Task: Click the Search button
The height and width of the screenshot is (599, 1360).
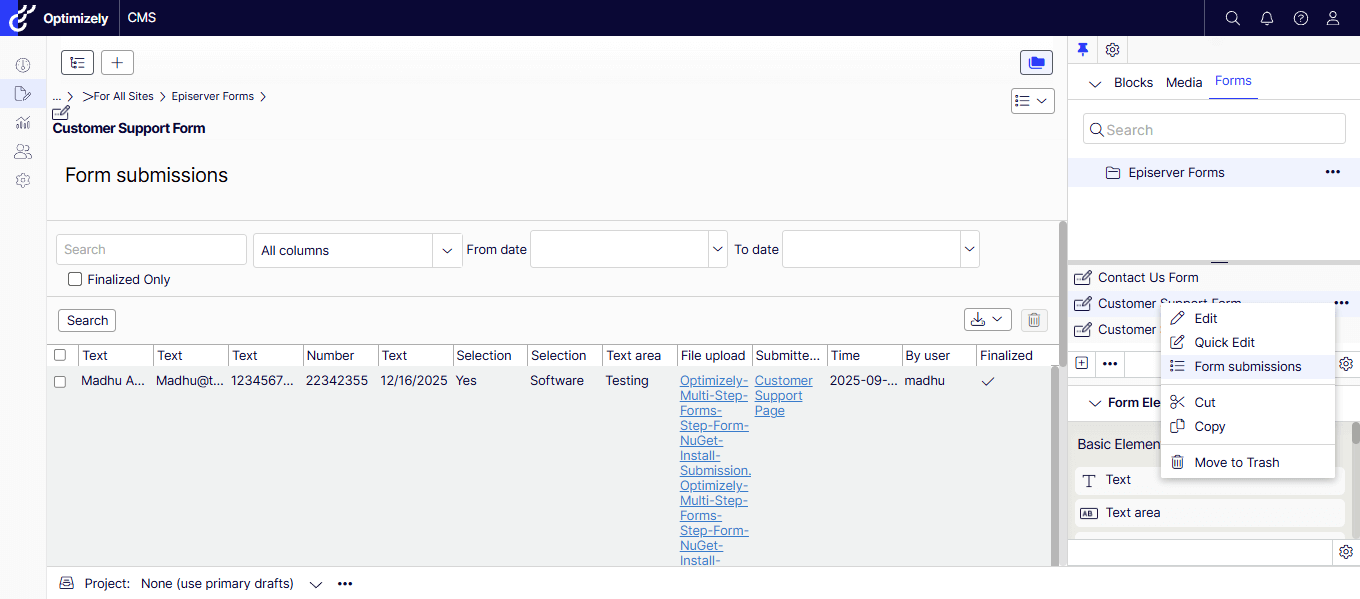Action: pos(87,321)
